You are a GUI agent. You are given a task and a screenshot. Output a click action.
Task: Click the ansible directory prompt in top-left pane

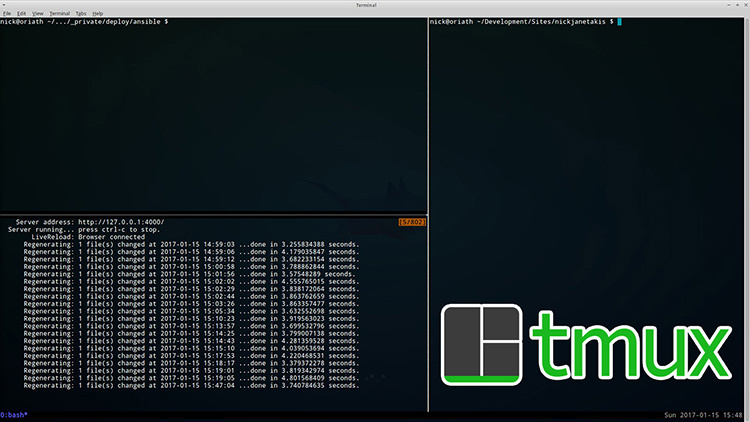point(84,22)
